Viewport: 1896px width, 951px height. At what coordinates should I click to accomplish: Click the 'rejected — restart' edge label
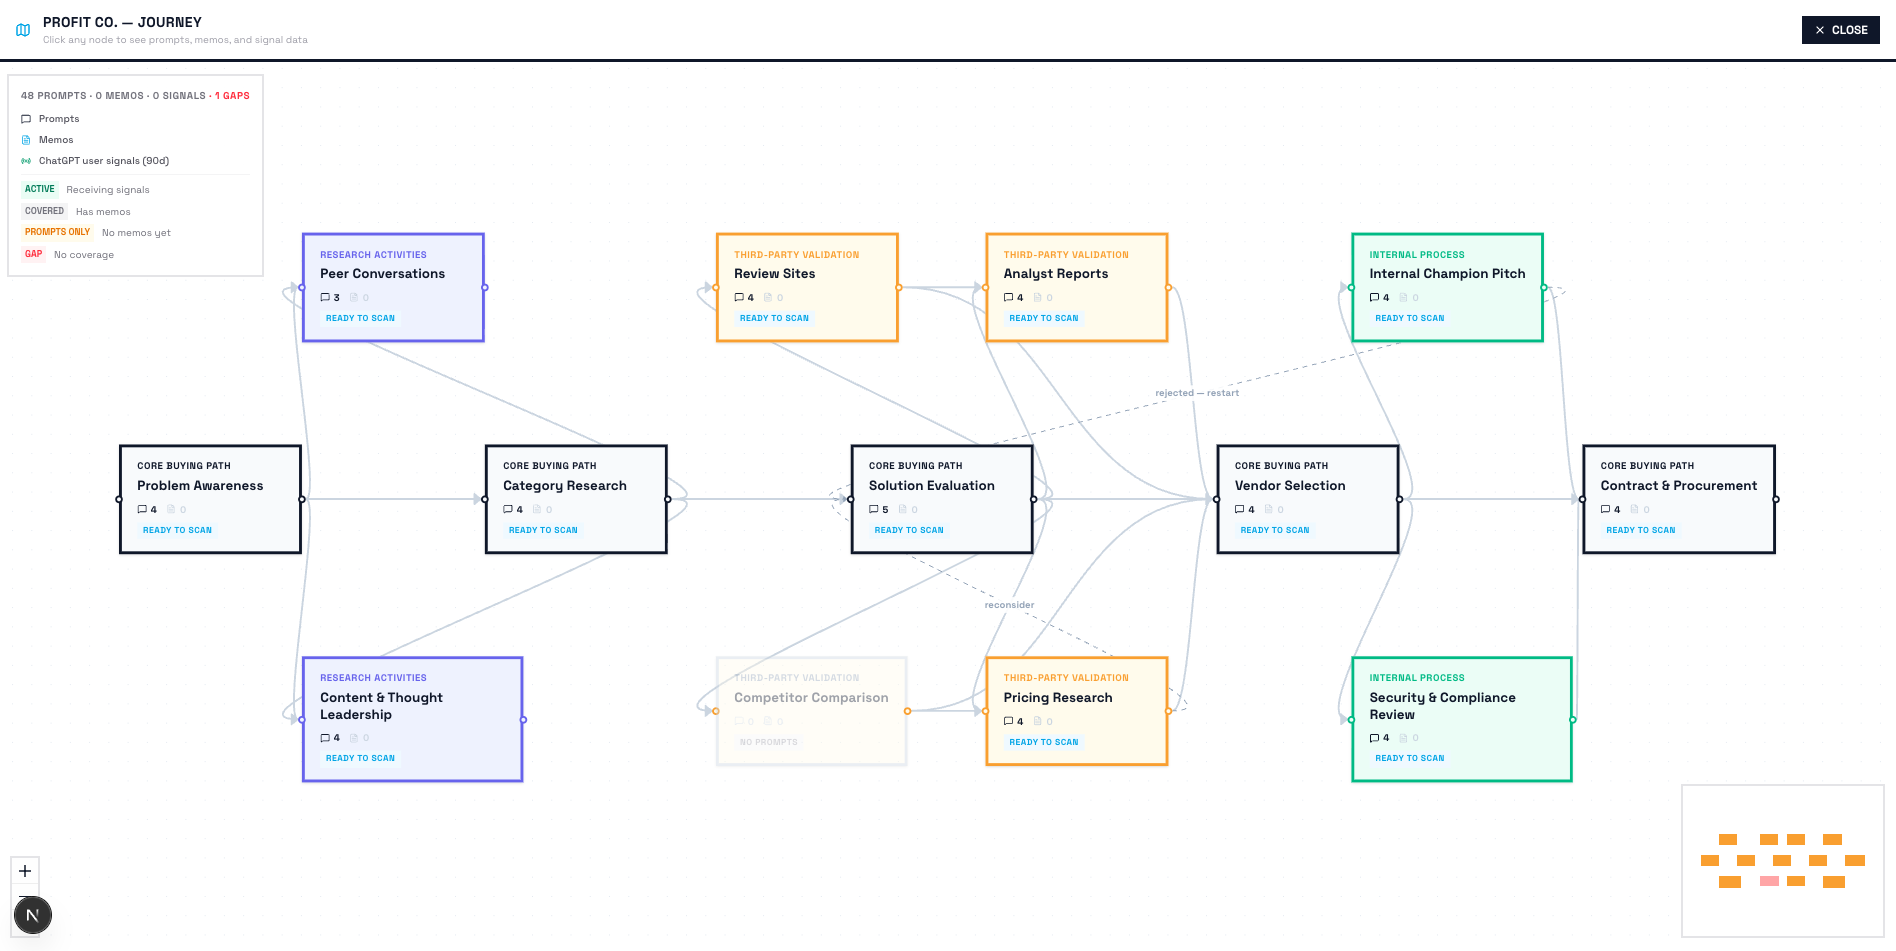pos(1196,393)
